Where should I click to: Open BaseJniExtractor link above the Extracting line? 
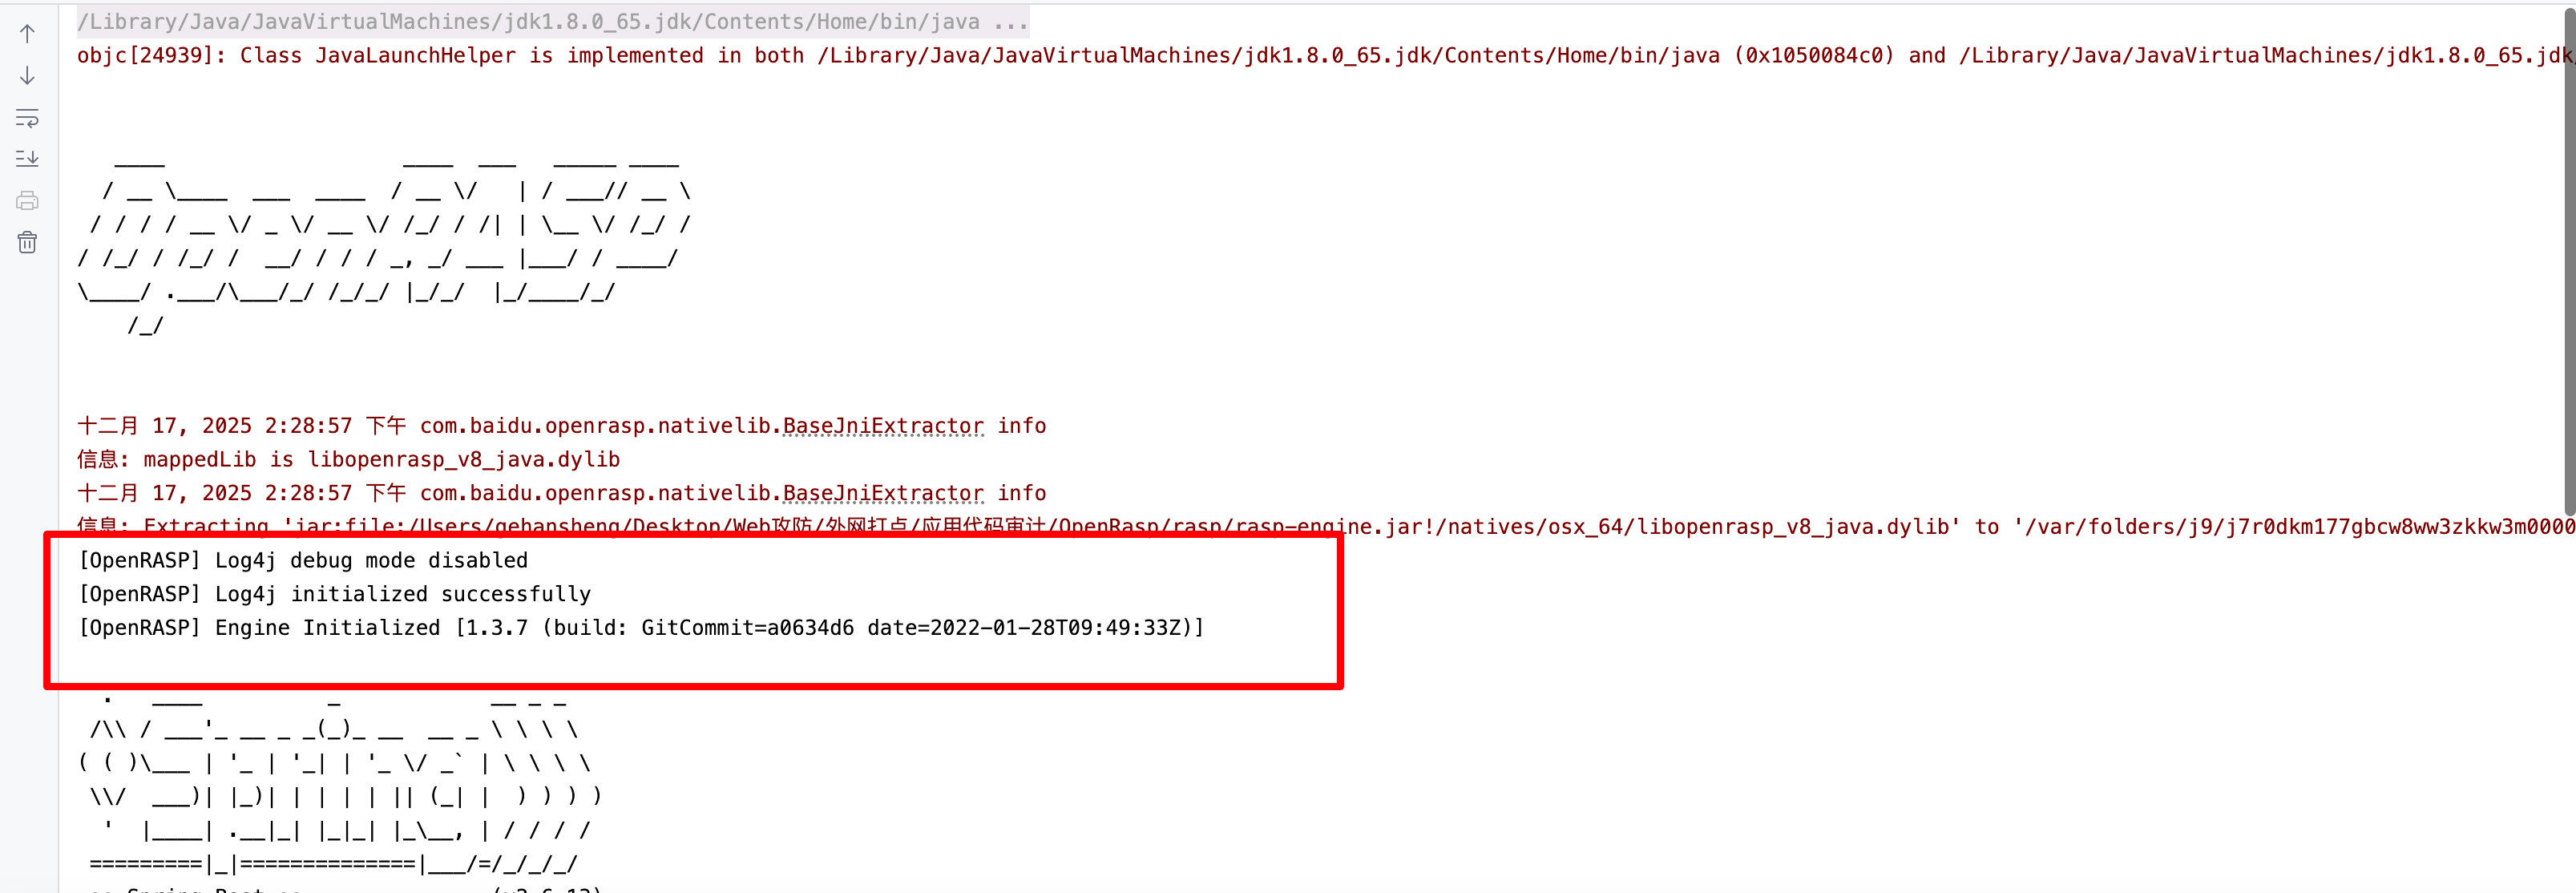882,493
